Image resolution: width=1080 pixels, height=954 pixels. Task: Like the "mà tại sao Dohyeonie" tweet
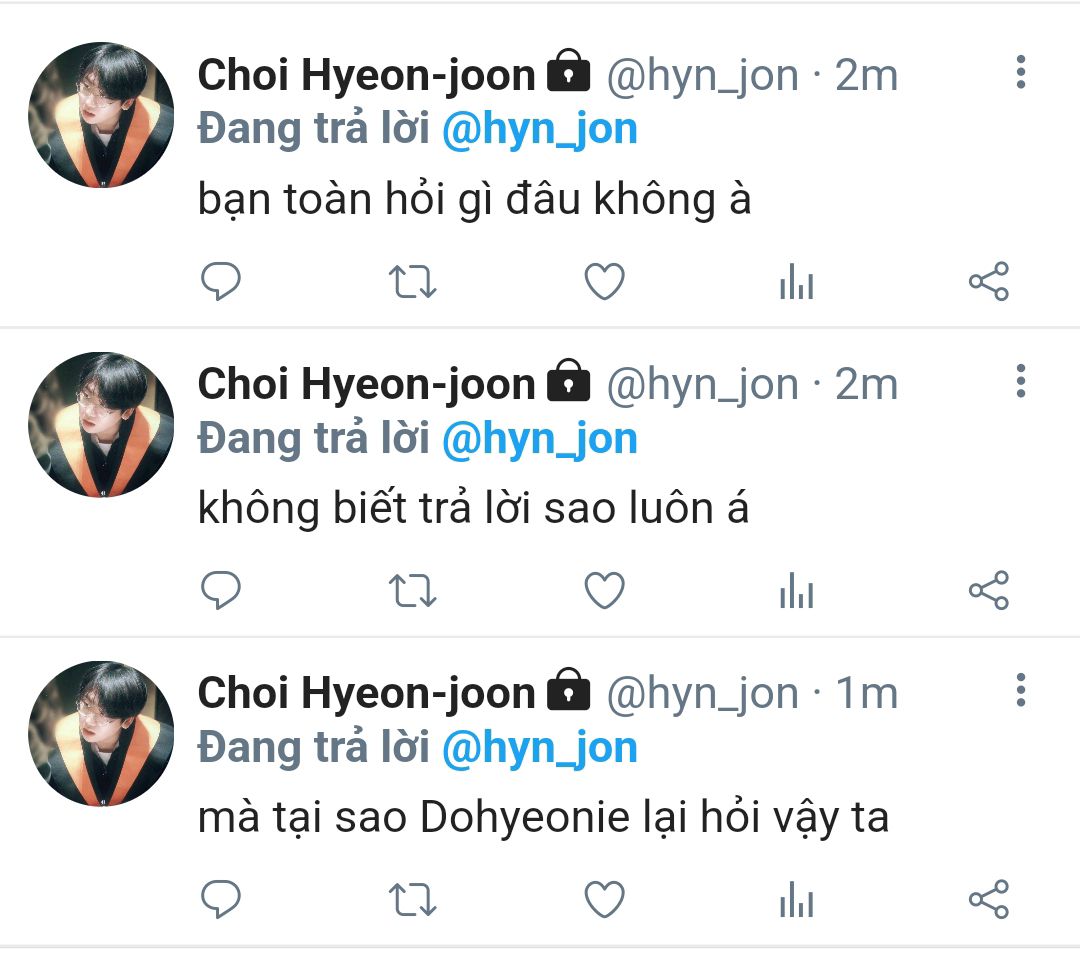tap(604, 899)
